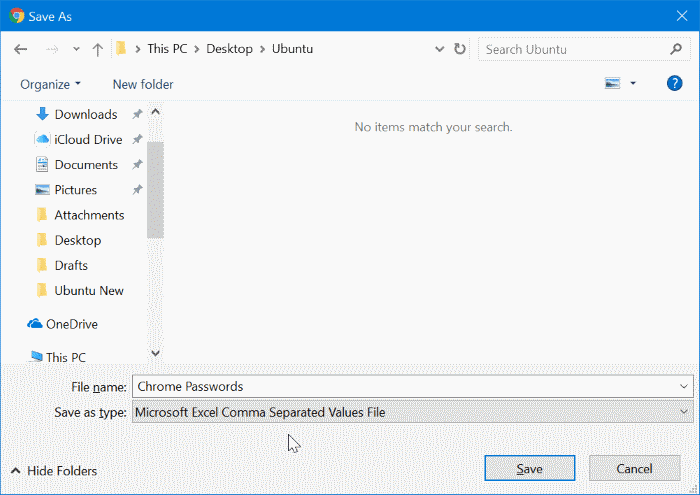Save the Chrome Passwords file

click(529, 468)
